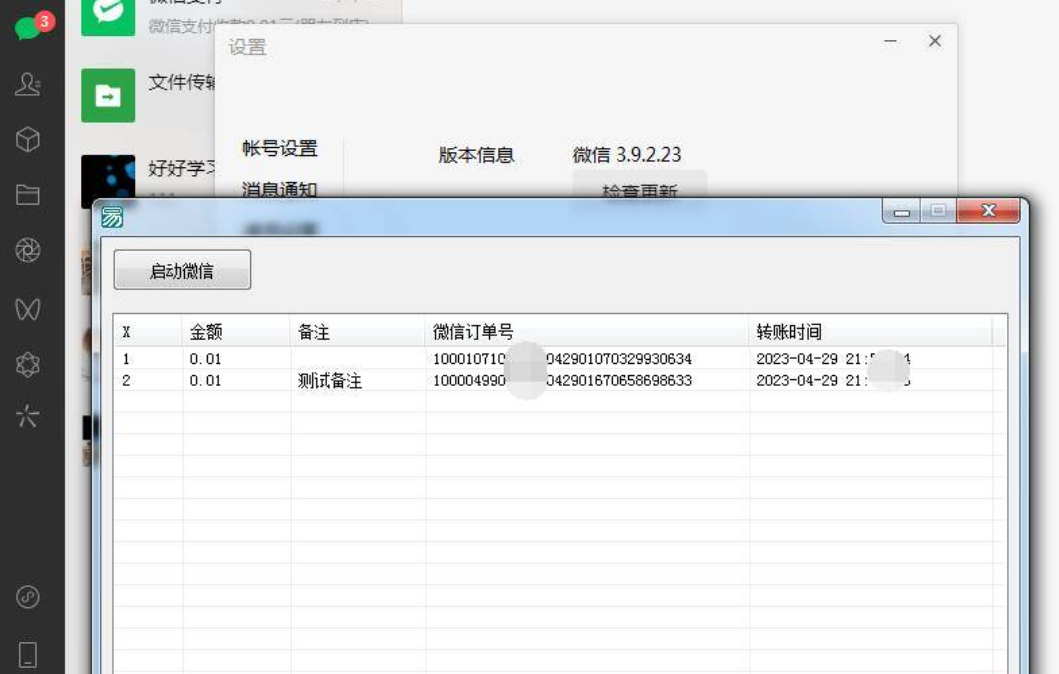Click the 版本信息 label in Settings
This screenshot has width=1059, height=674.
476,155
